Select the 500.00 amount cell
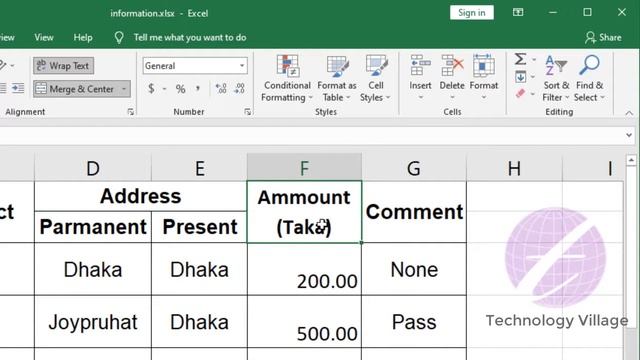 coord(304,322)
